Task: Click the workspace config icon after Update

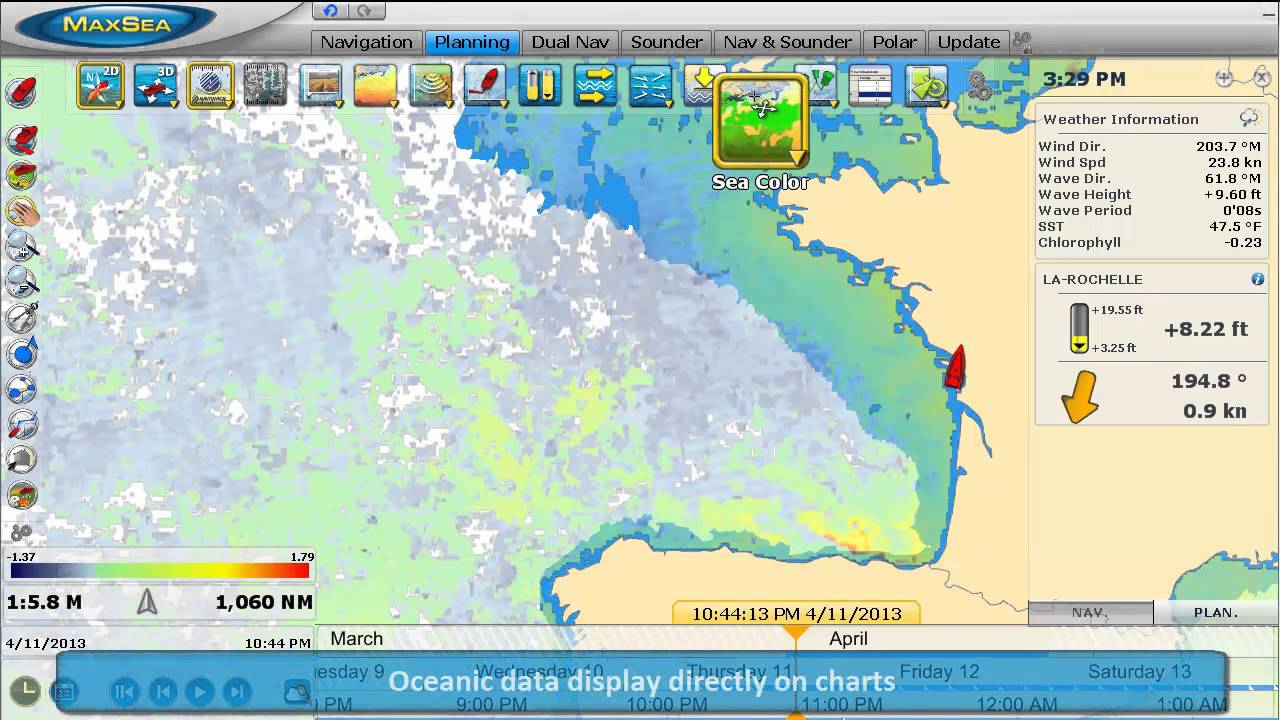Action: (1022, 42)
